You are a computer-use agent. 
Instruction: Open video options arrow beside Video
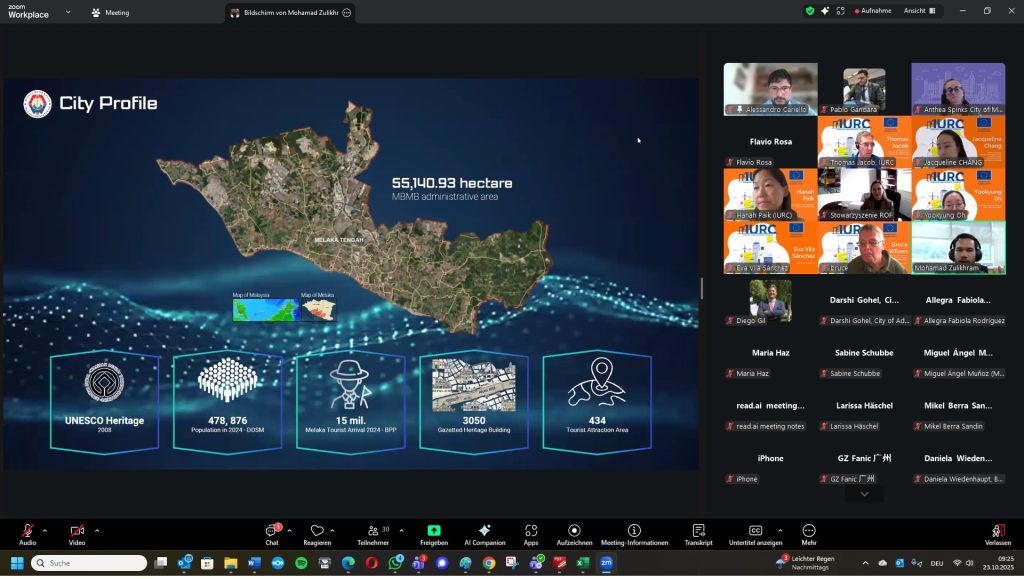97,530
